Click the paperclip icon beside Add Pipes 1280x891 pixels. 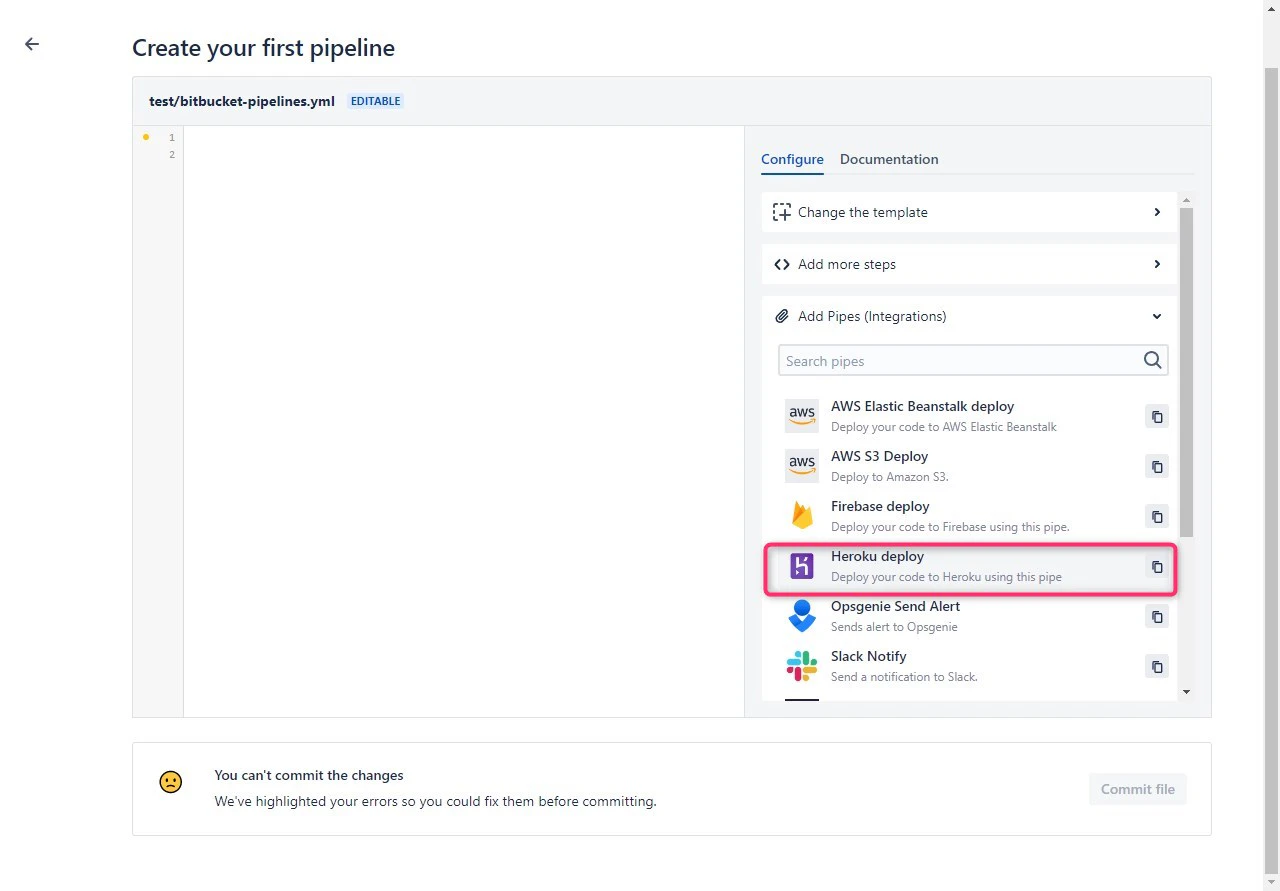click(x=782, y=316)
